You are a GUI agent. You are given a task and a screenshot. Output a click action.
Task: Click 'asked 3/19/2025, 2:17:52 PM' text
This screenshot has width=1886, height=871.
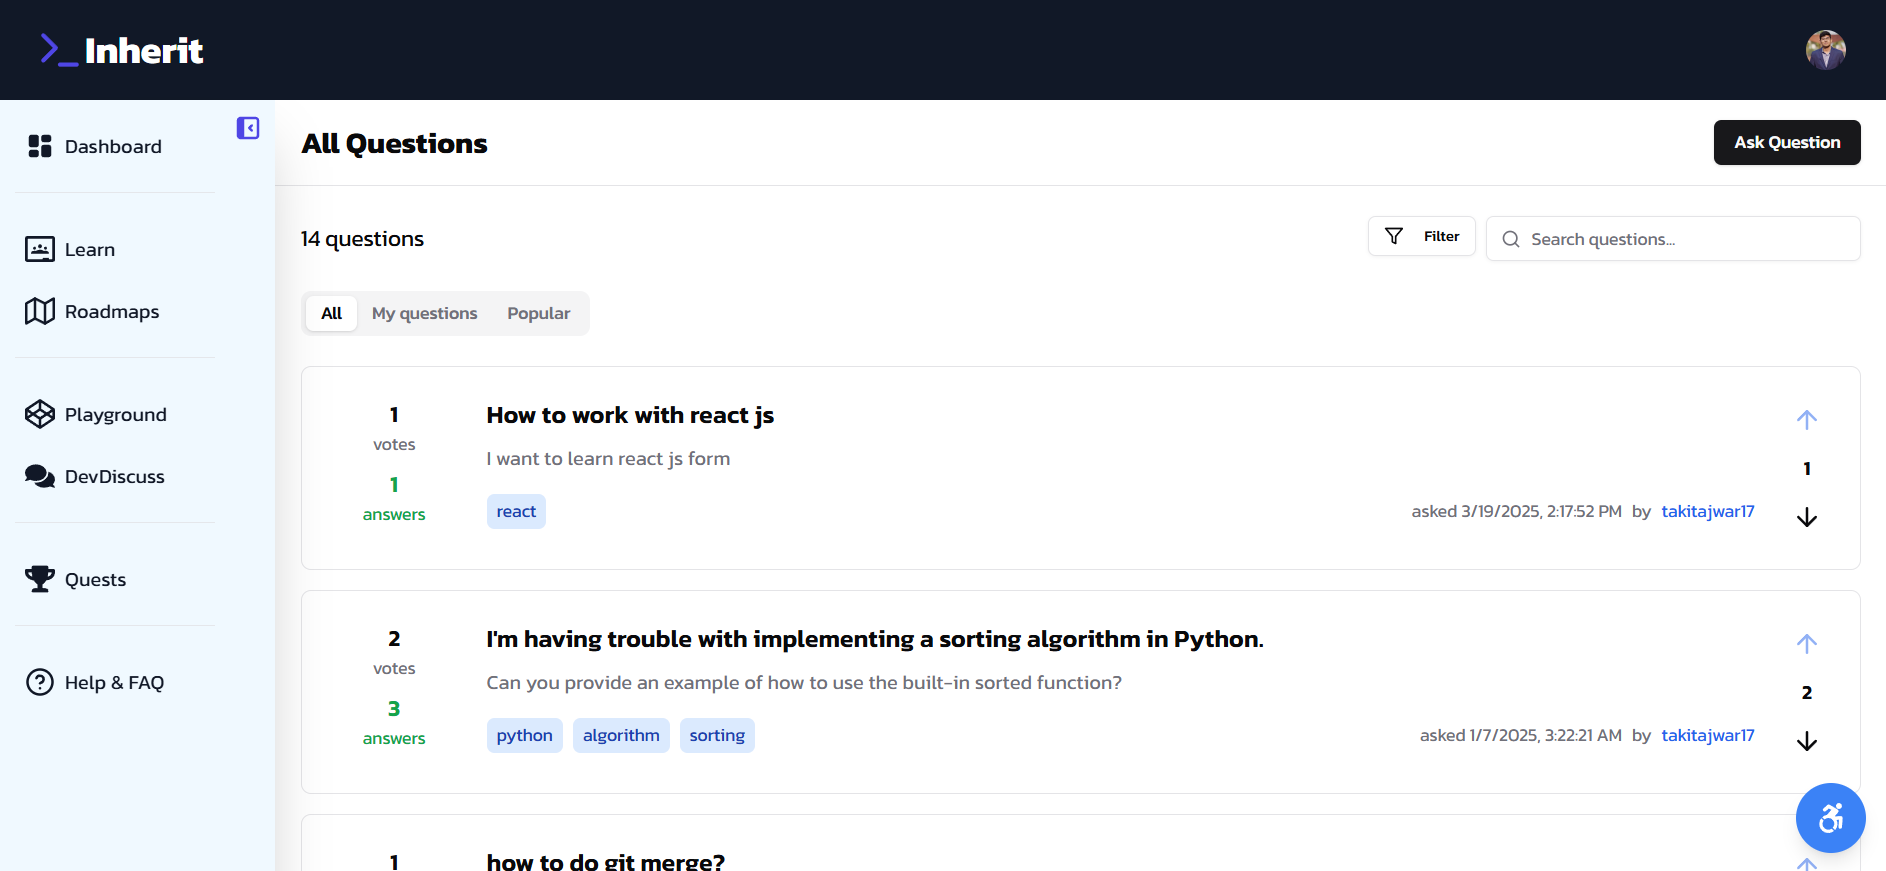(1516, 511)
